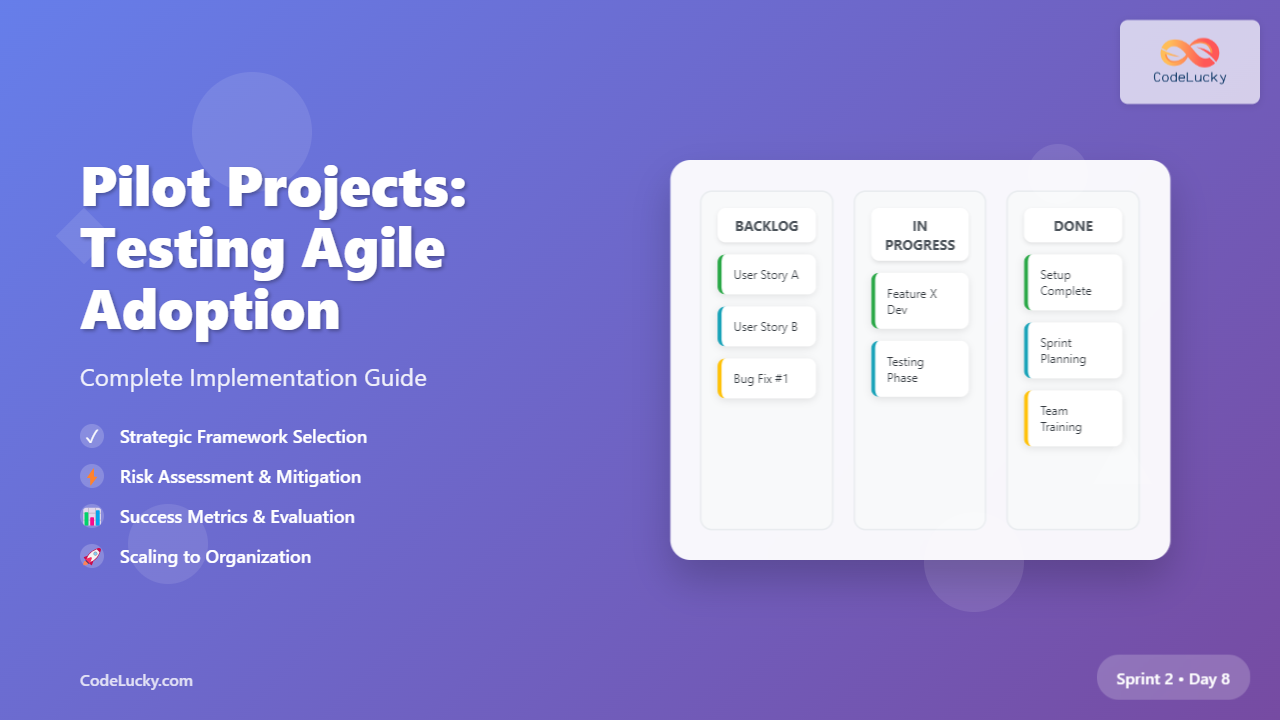Click the Pilot Projects main title text
The image size is (1280, 720).
[x=273, y=248]
